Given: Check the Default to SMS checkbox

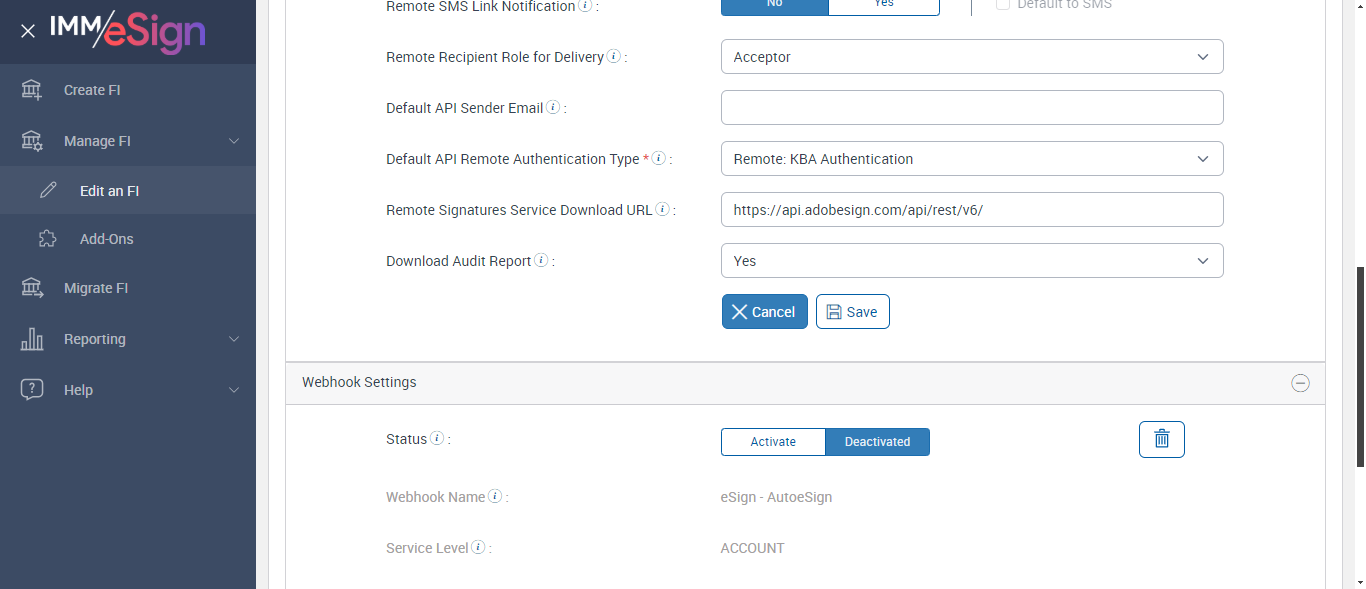Looking at the screenshot, I should coord(1003,5).
